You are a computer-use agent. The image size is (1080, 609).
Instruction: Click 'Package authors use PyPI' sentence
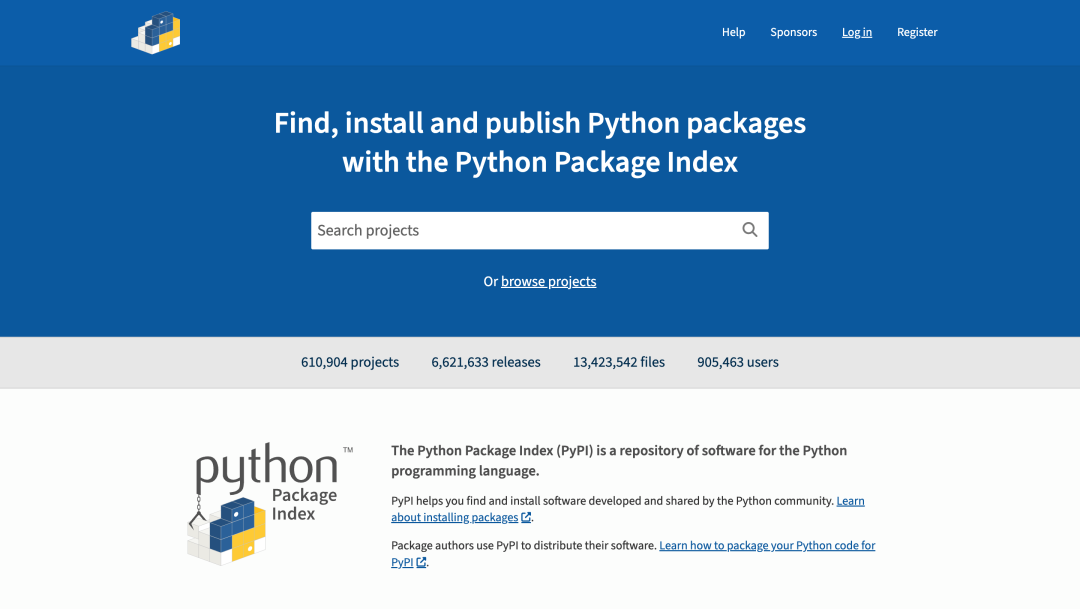(x=523, y=545)
